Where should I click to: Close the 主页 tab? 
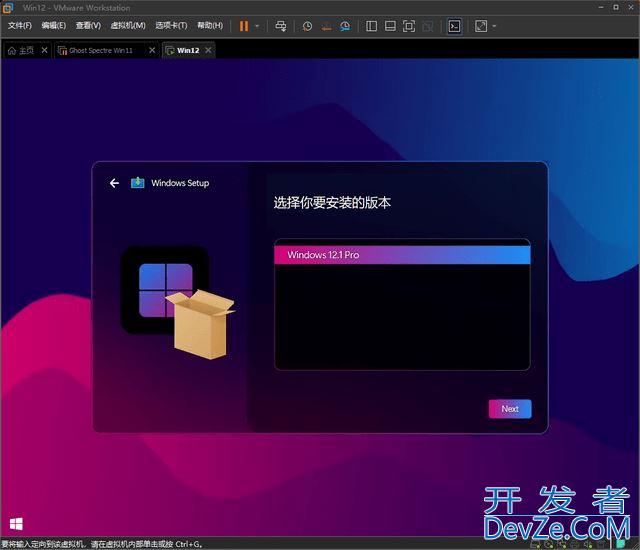coord(44,50)
